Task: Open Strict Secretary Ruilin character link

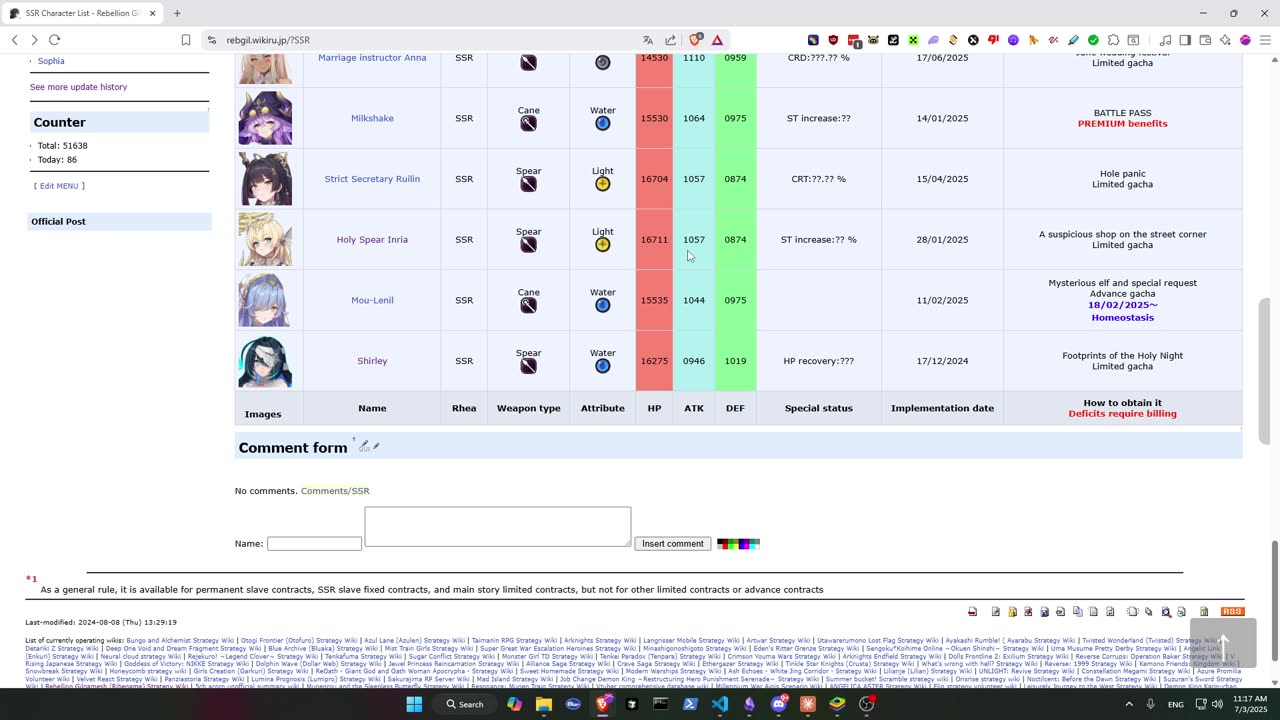Action: point(372,179)
